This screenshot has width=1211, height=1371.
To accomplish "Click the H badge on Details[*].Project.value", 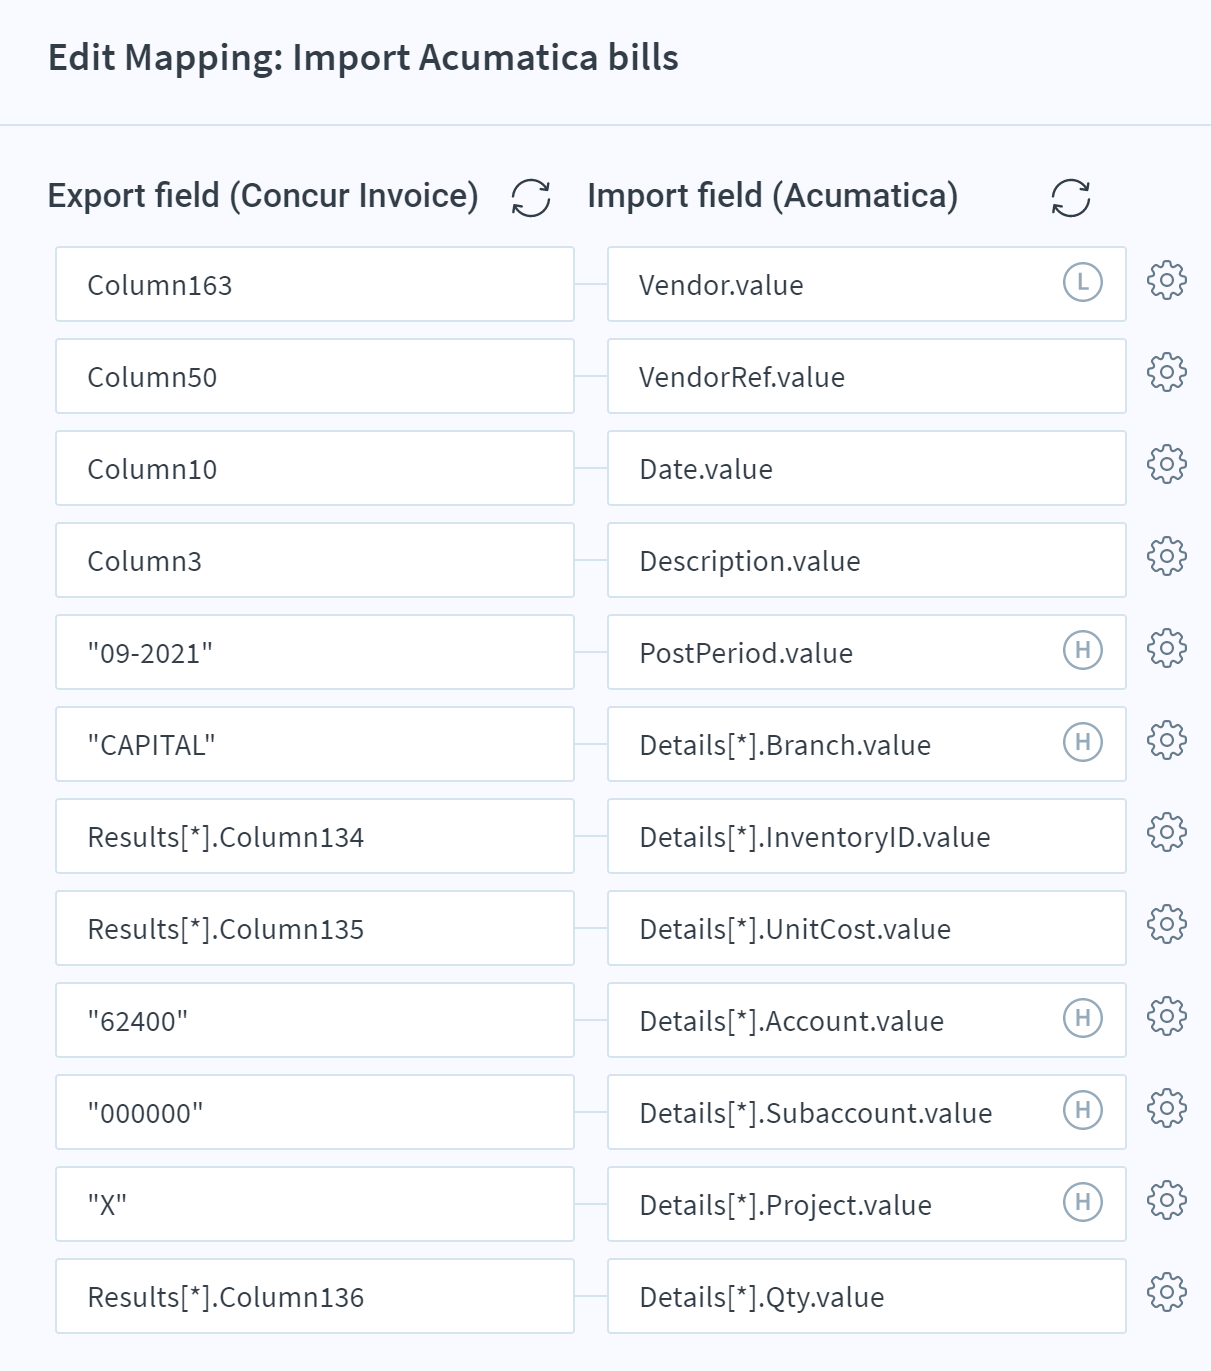I will coord(1083,1202).
